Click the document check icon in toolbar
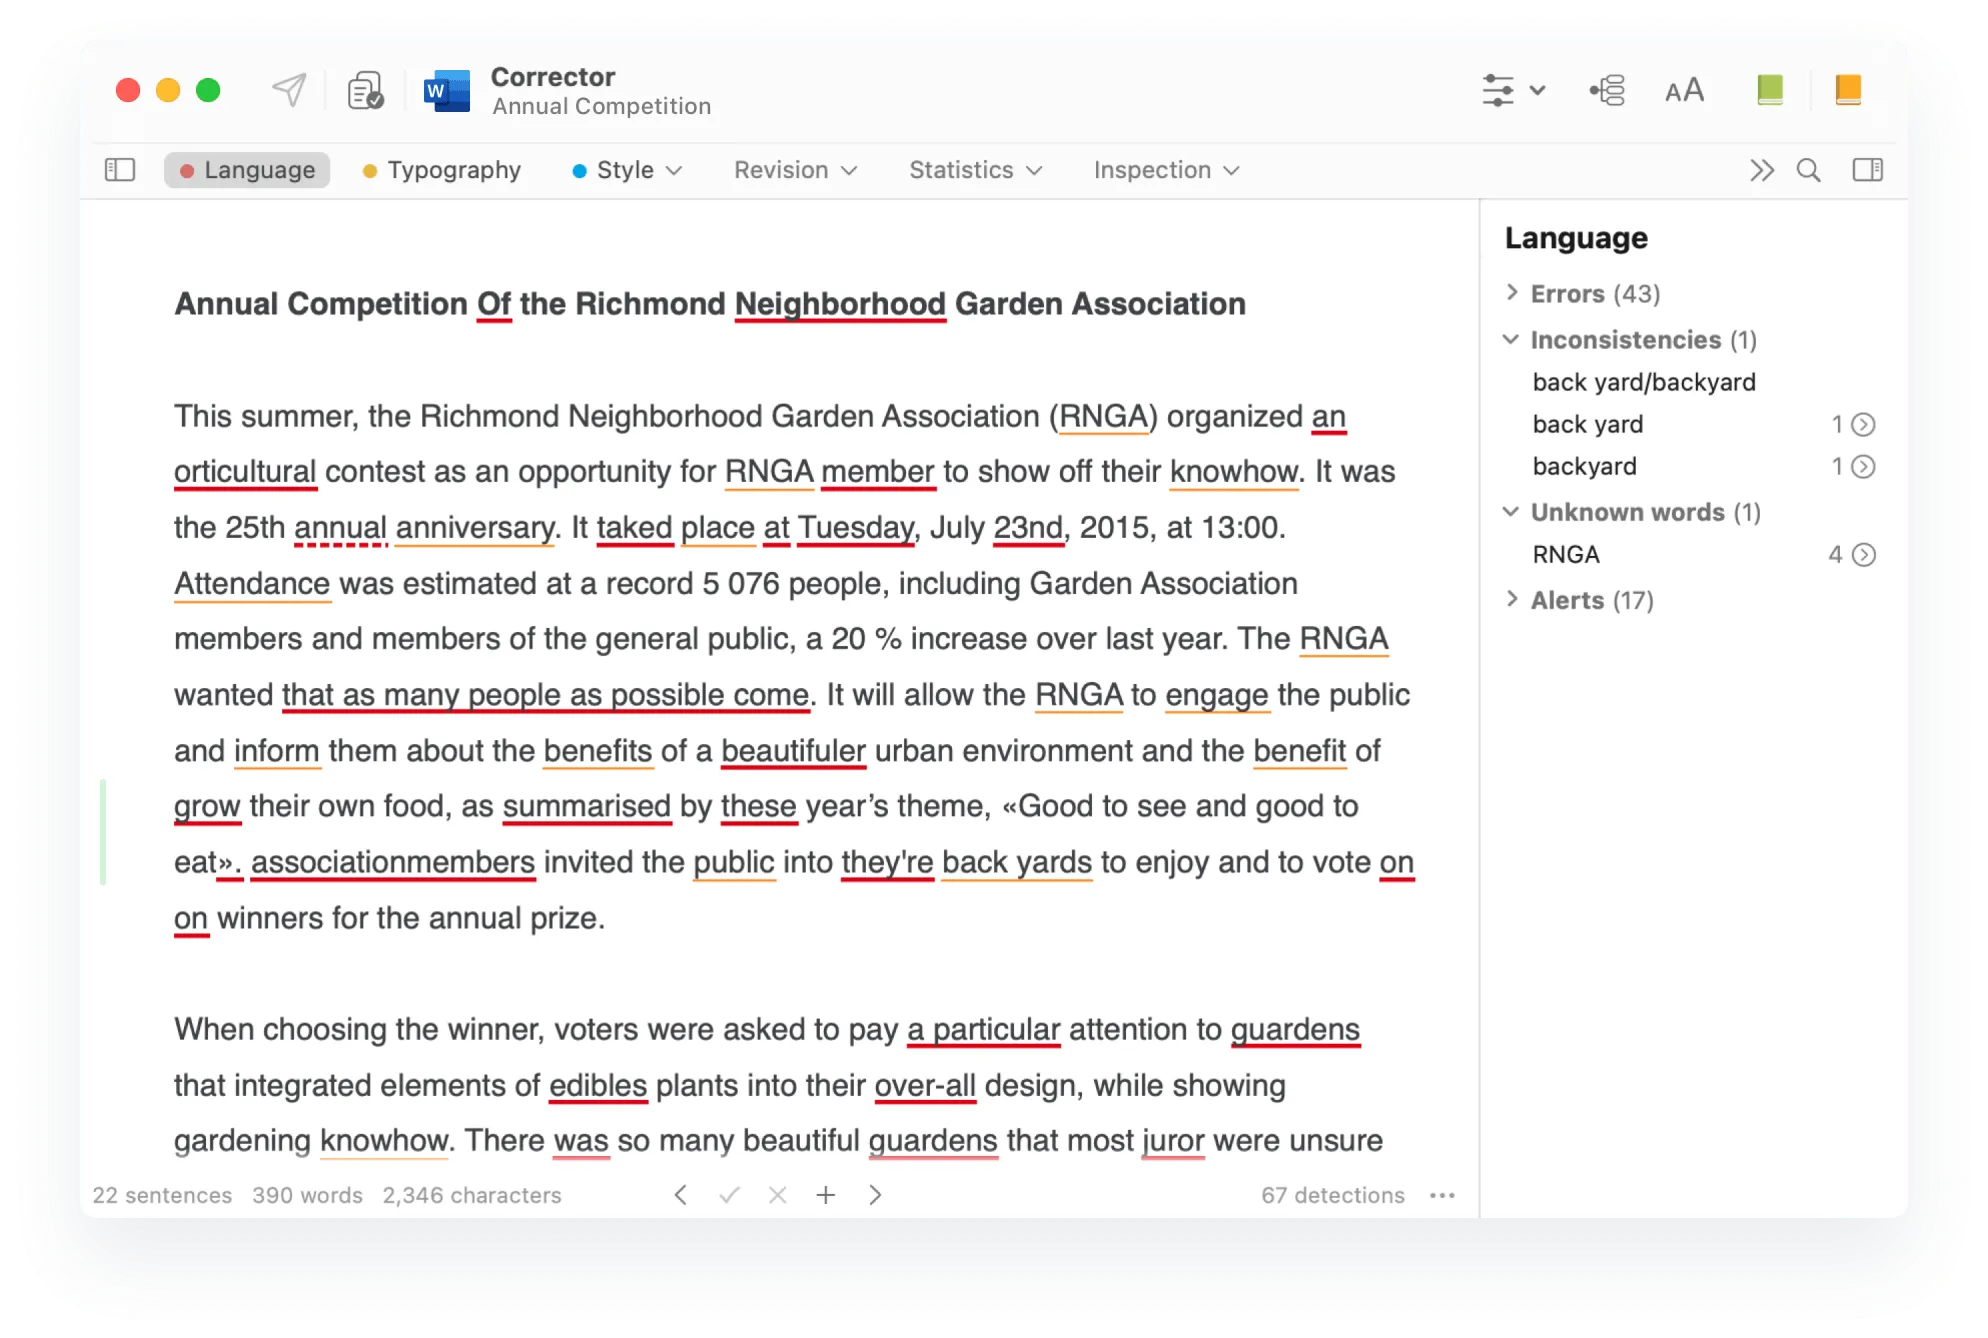The height and width of the screenshot is (1338, 1988). coord(365,90)
